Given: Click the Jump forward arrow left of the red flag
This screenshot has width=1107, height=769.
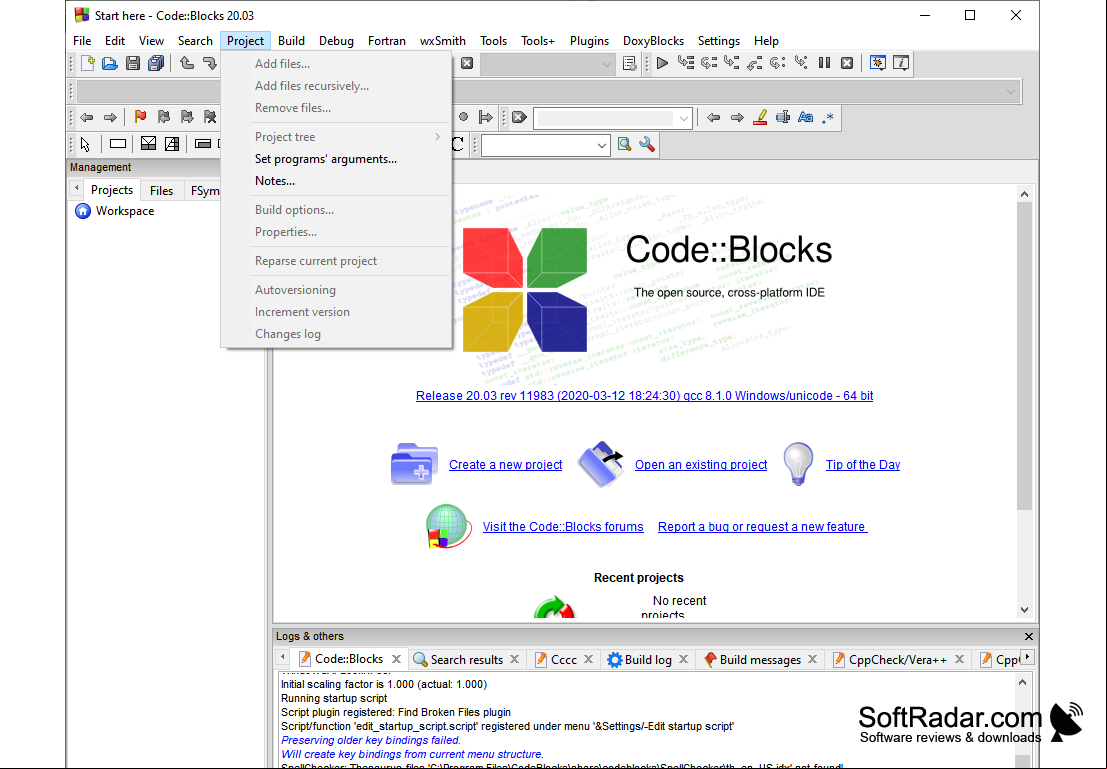Looking at the screenshot, I should click(110, 117).
